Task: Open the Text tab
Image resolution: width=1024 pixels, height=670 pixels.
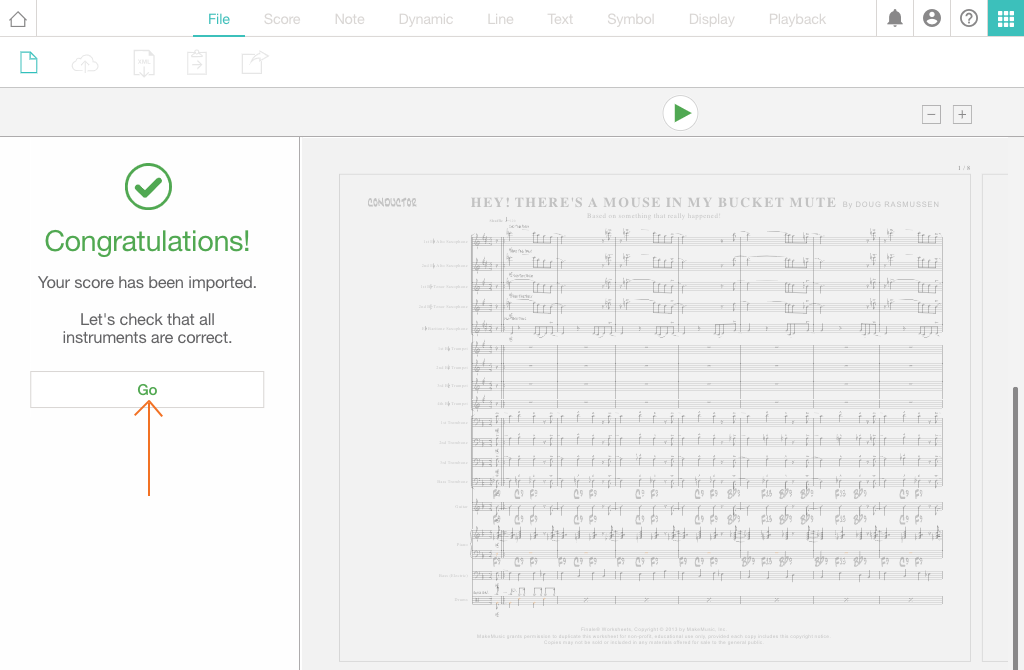Action: tap(560, 20)
